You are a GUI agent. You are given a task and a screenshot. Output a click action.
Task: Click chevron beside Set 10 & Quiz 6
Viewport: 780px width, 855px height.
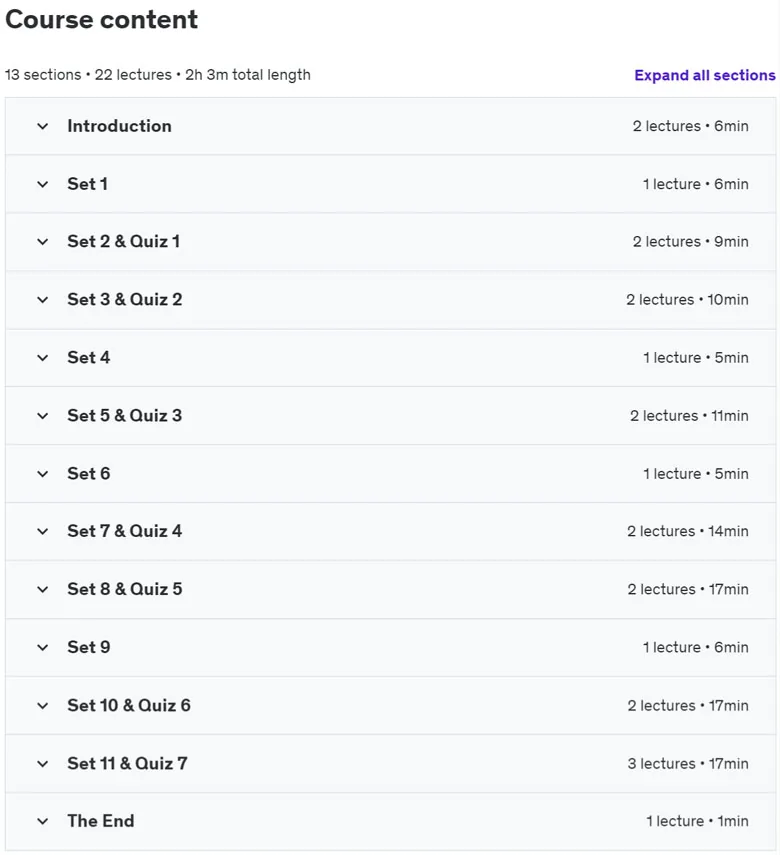click(x=43, y=706)
